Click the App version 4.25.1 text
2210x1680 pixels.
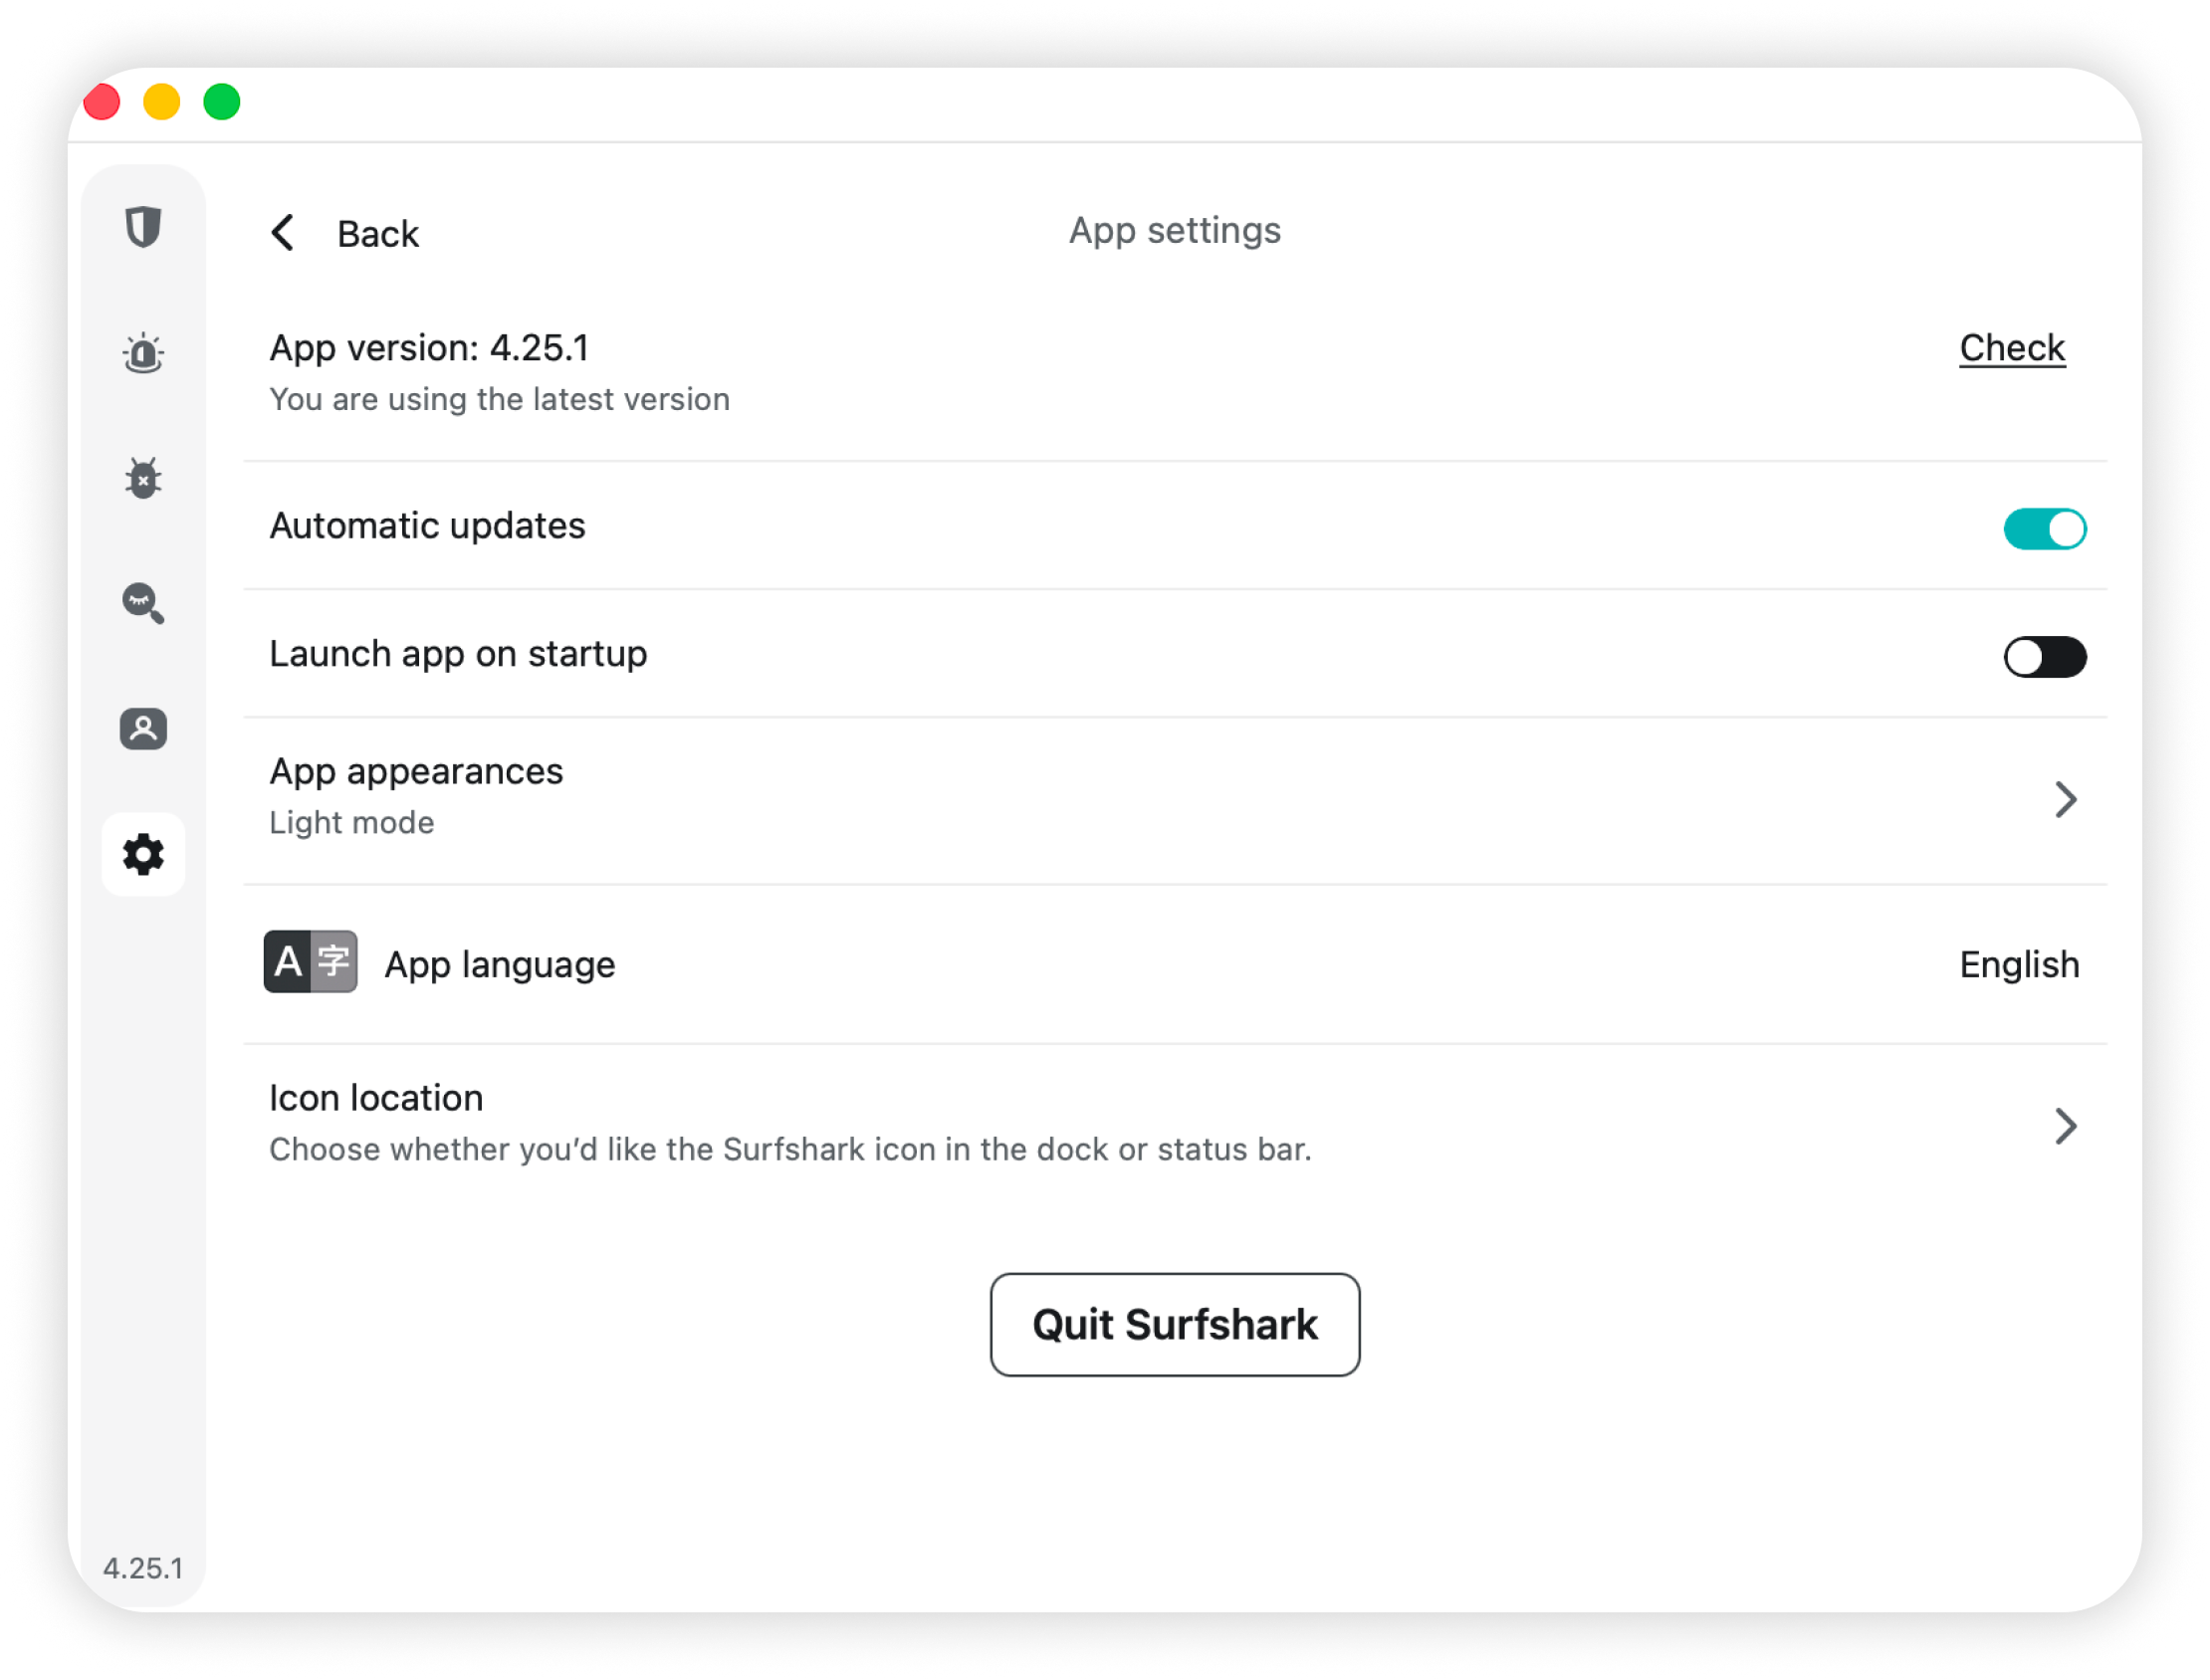[429, 348]
